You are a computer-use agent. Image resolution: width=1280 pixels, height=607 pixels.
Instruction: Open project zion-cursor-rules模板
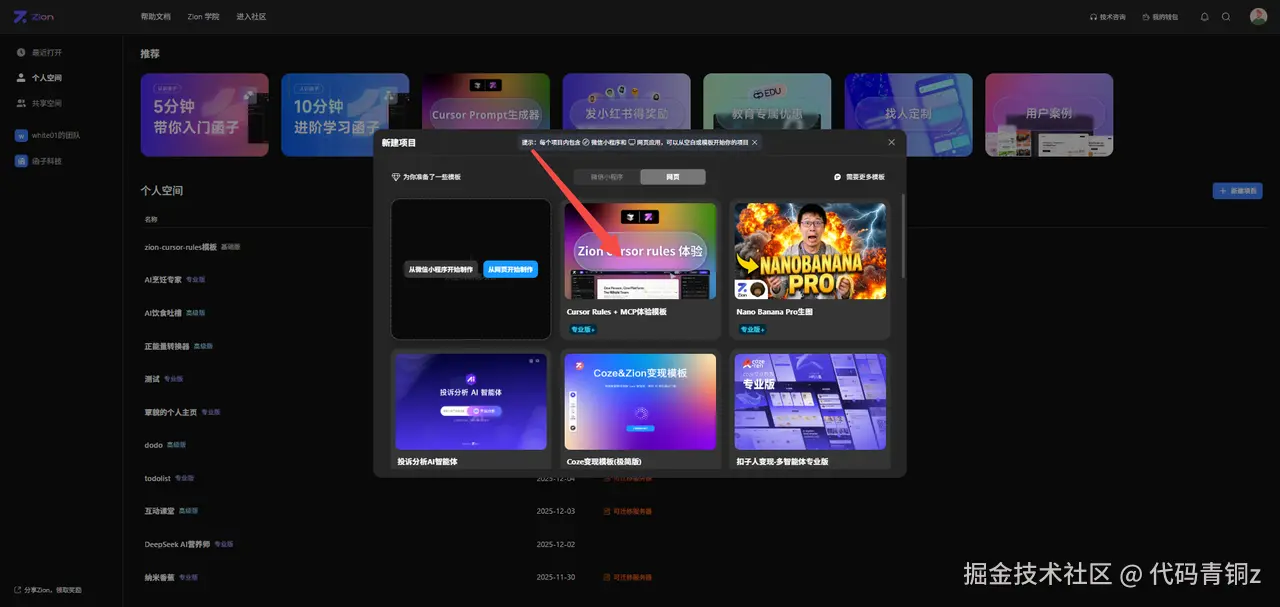pos(181,247)
